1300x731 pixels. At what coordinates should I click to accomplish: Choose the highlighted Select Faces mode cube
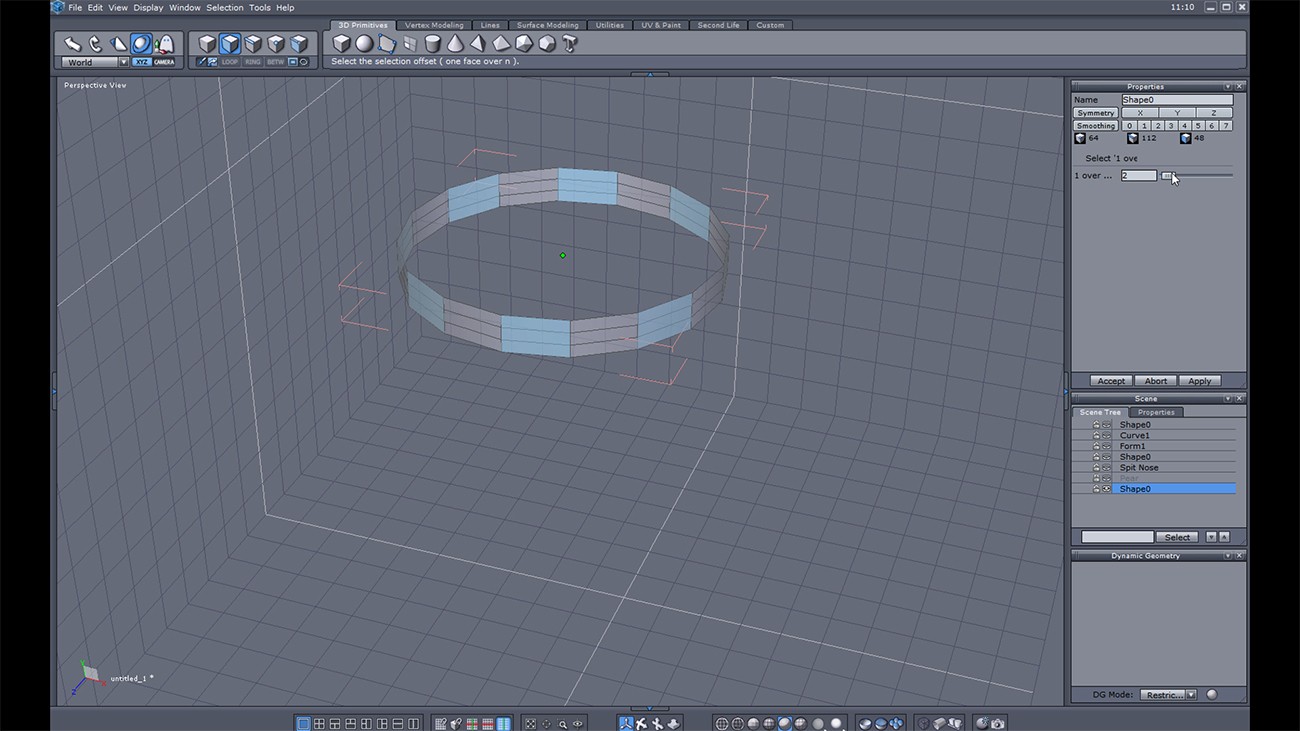[x=230, y=44]
